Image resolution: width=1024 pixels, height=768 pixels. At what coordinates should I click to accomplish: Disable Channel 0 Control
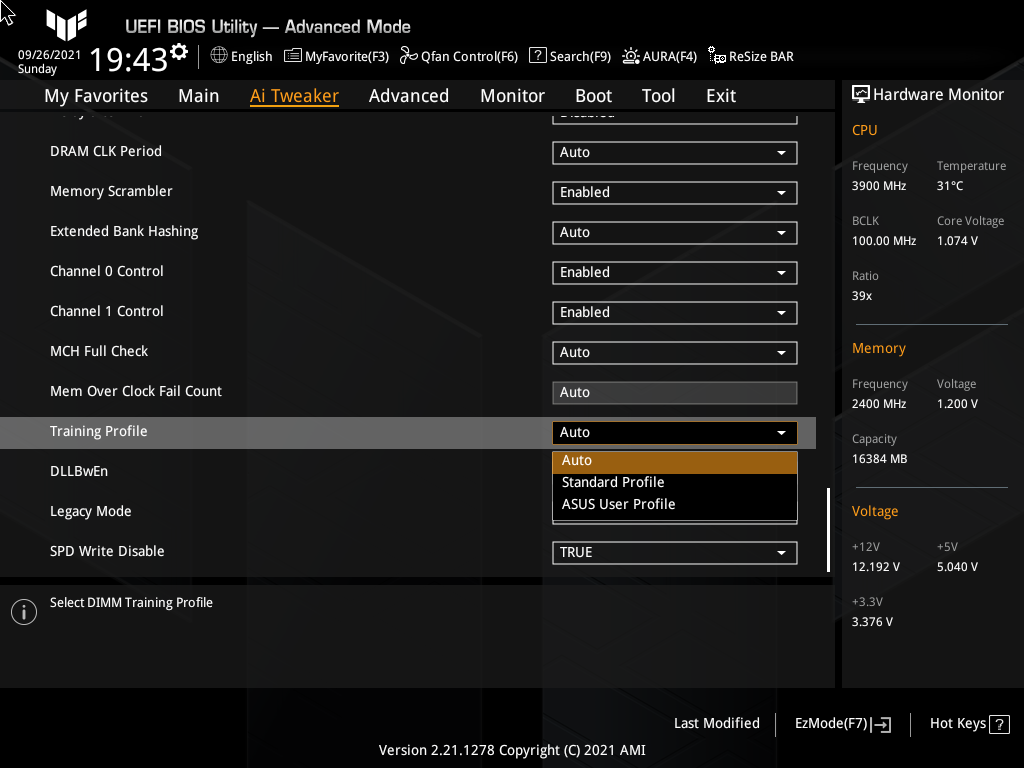tap(674, 272)
